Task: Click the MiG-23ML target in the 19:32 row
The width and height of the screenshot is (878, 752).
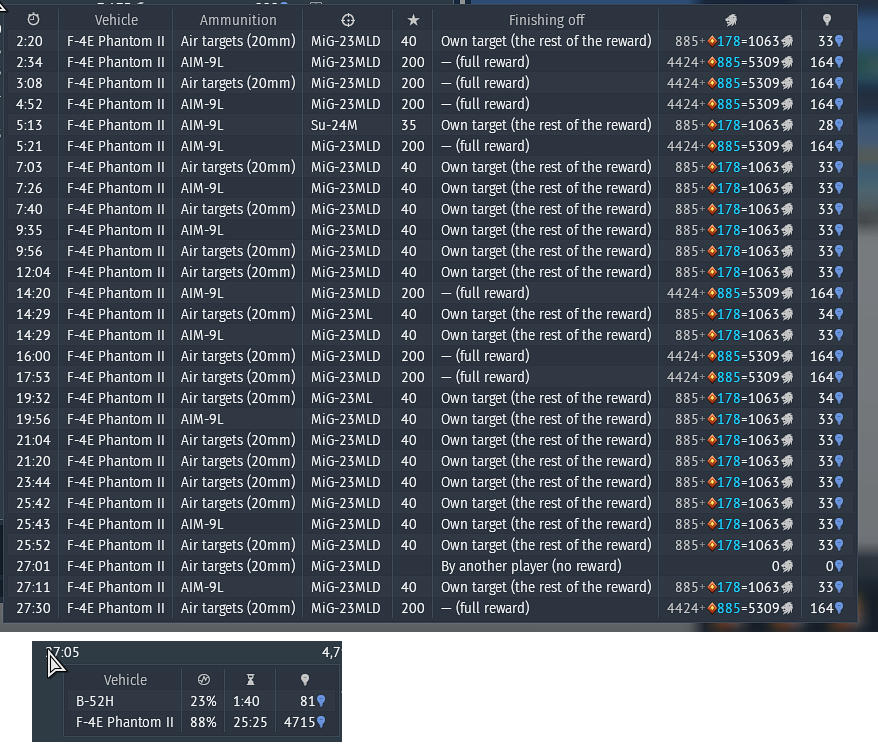Action: click(342, 398)
